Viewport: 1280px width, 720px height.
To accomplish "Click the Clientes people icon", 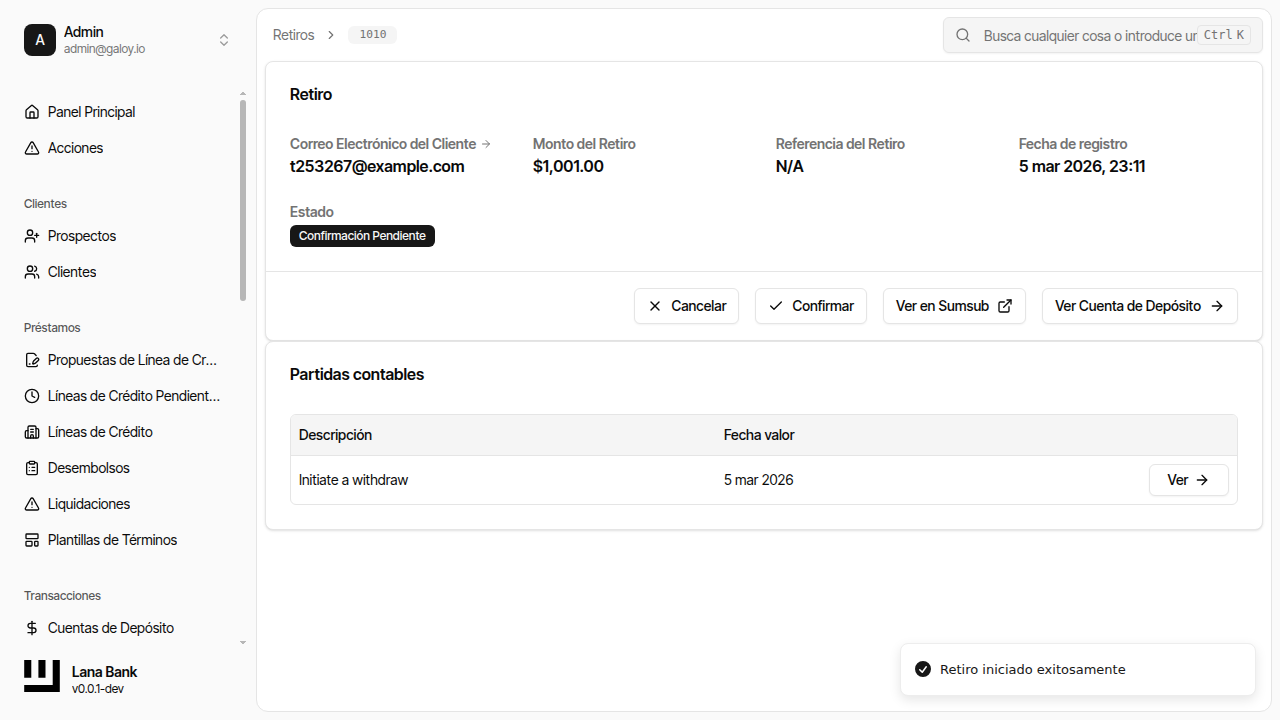I will (x=32, y=272).
